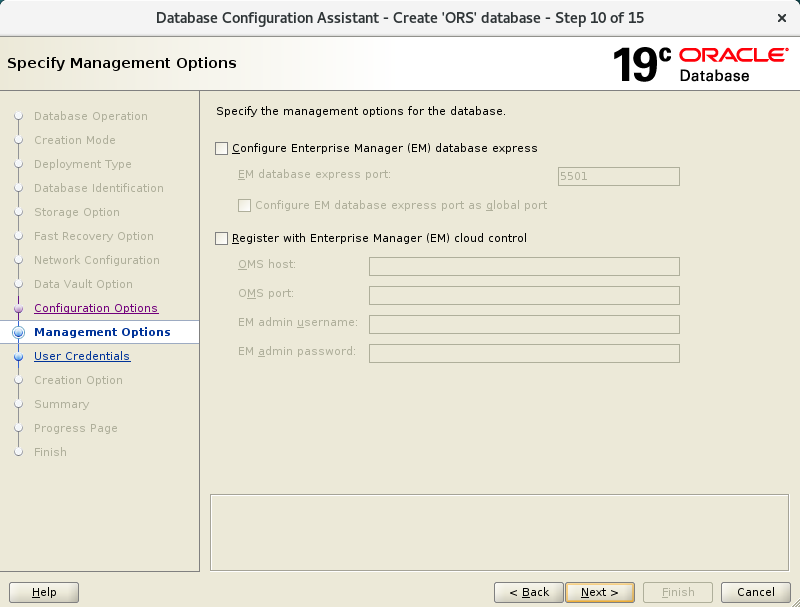800x607 pixels.
Task: Check Register with Enterprise Manager cloud control
Action: [x=221, y=238]
